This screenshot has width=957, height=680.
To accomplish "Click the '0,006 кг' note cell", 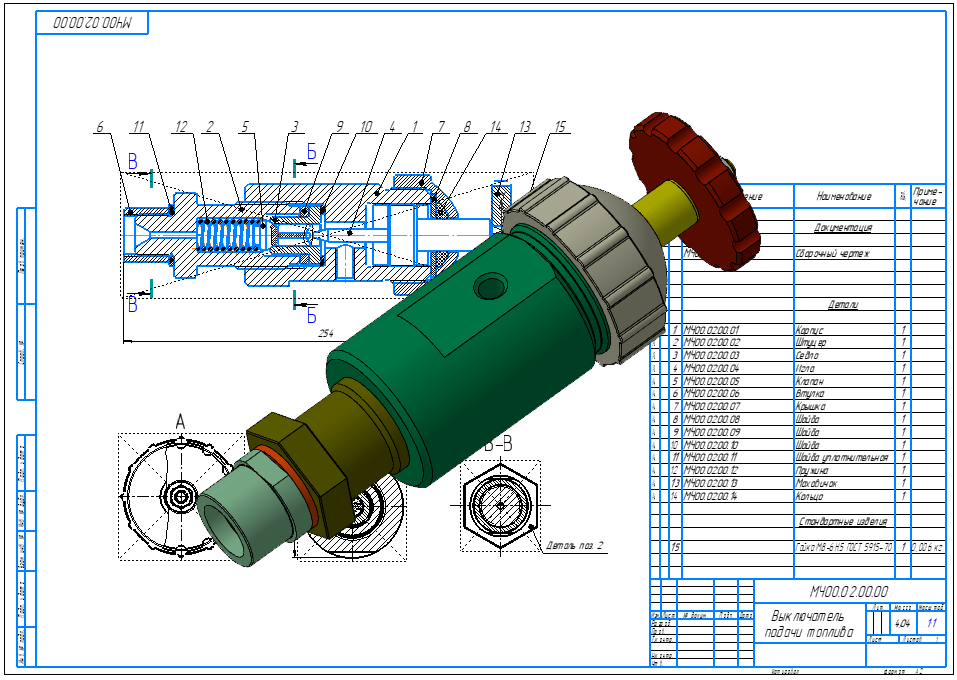I will [928, 547].
